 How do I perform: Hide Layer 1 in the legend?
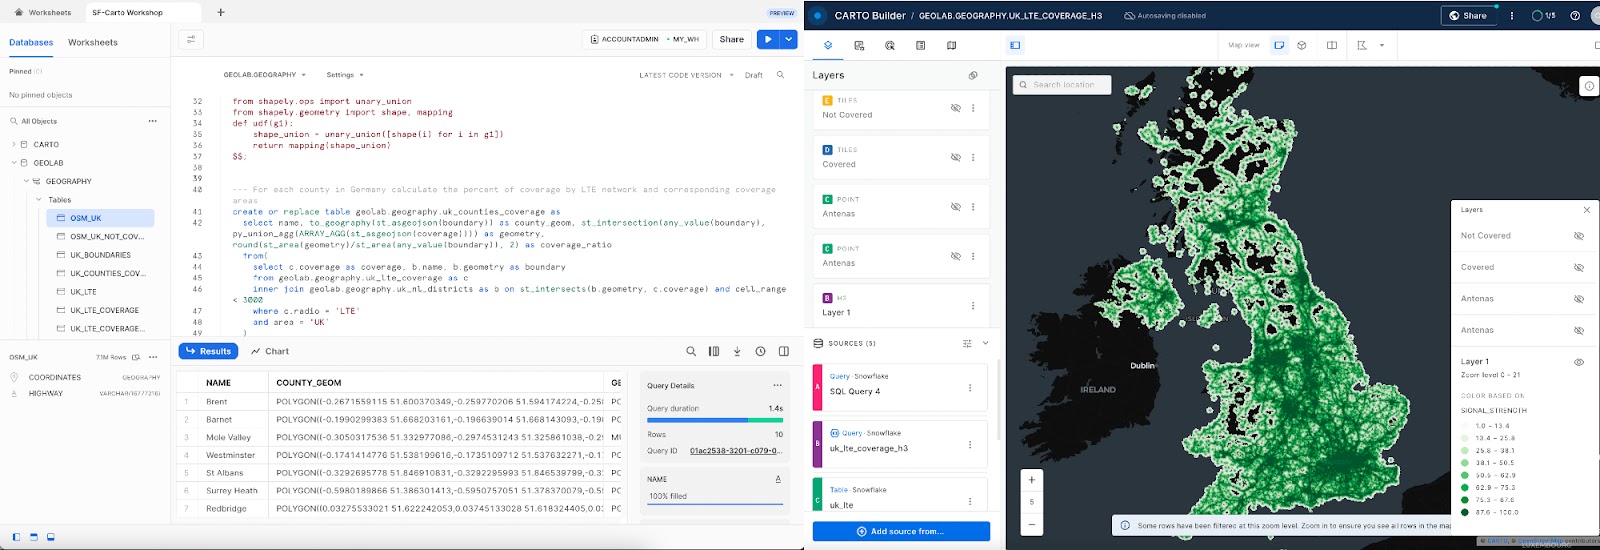pos(1579,362)
